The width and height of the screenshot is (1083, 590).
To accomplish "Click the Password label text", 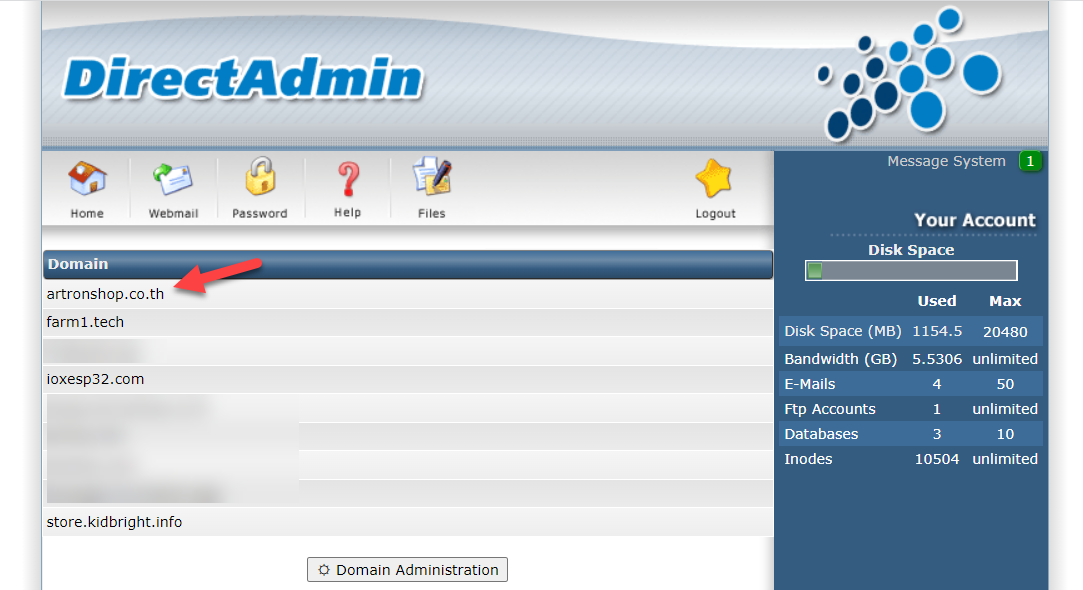I will click(x=260, y=213).
